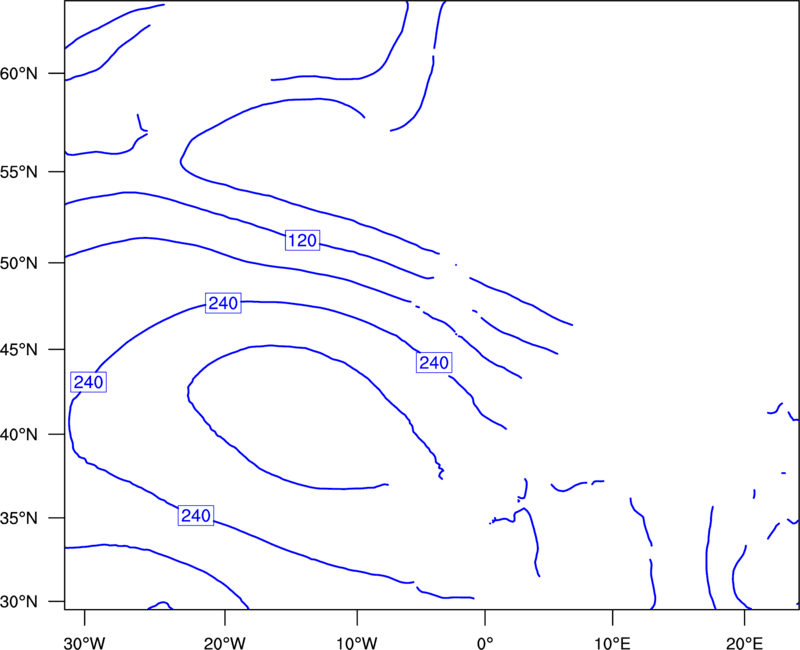Click the 50°N latitude axis label
The width and height of the screenshot is (800, 650).
[x=19, y=263]
